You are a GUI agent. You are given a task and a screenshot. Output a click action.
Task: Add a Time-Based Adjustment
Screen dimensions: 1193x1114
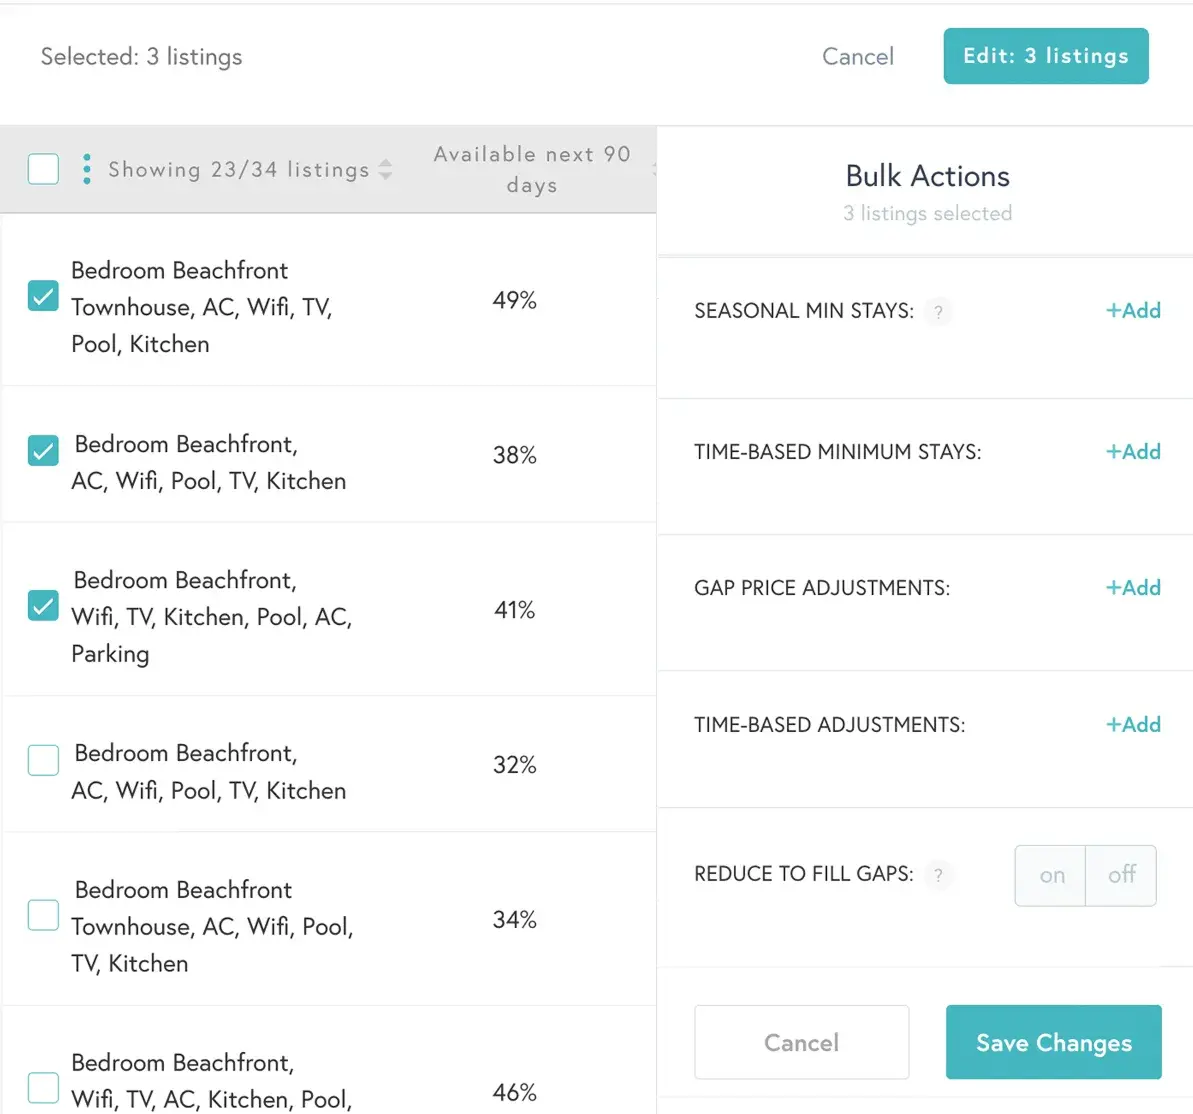1133,725
